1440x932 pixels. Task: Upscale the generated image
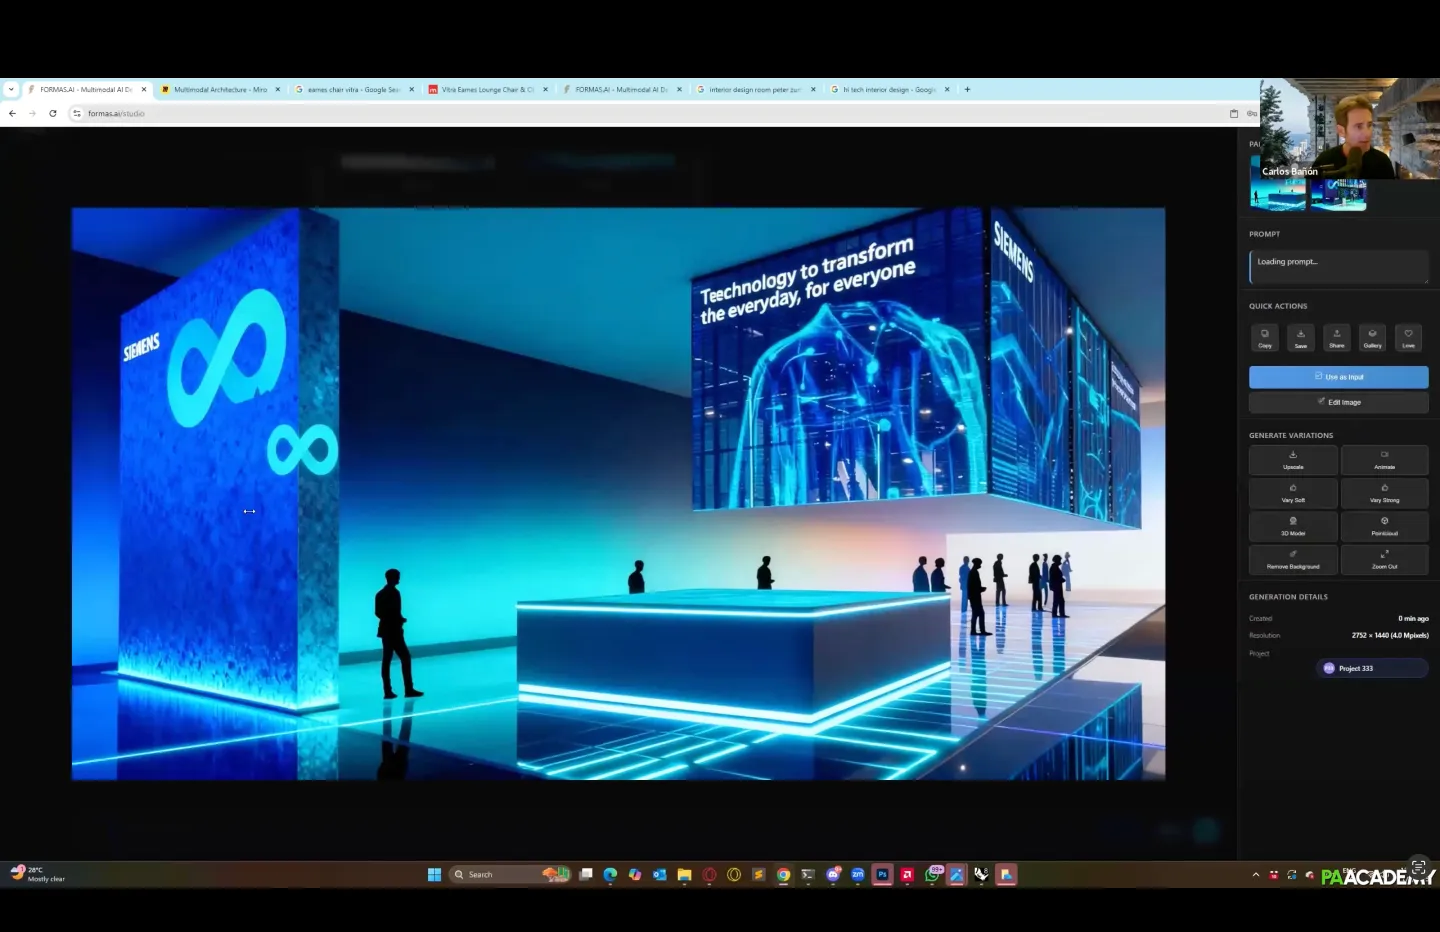[x=1293, y=460]
